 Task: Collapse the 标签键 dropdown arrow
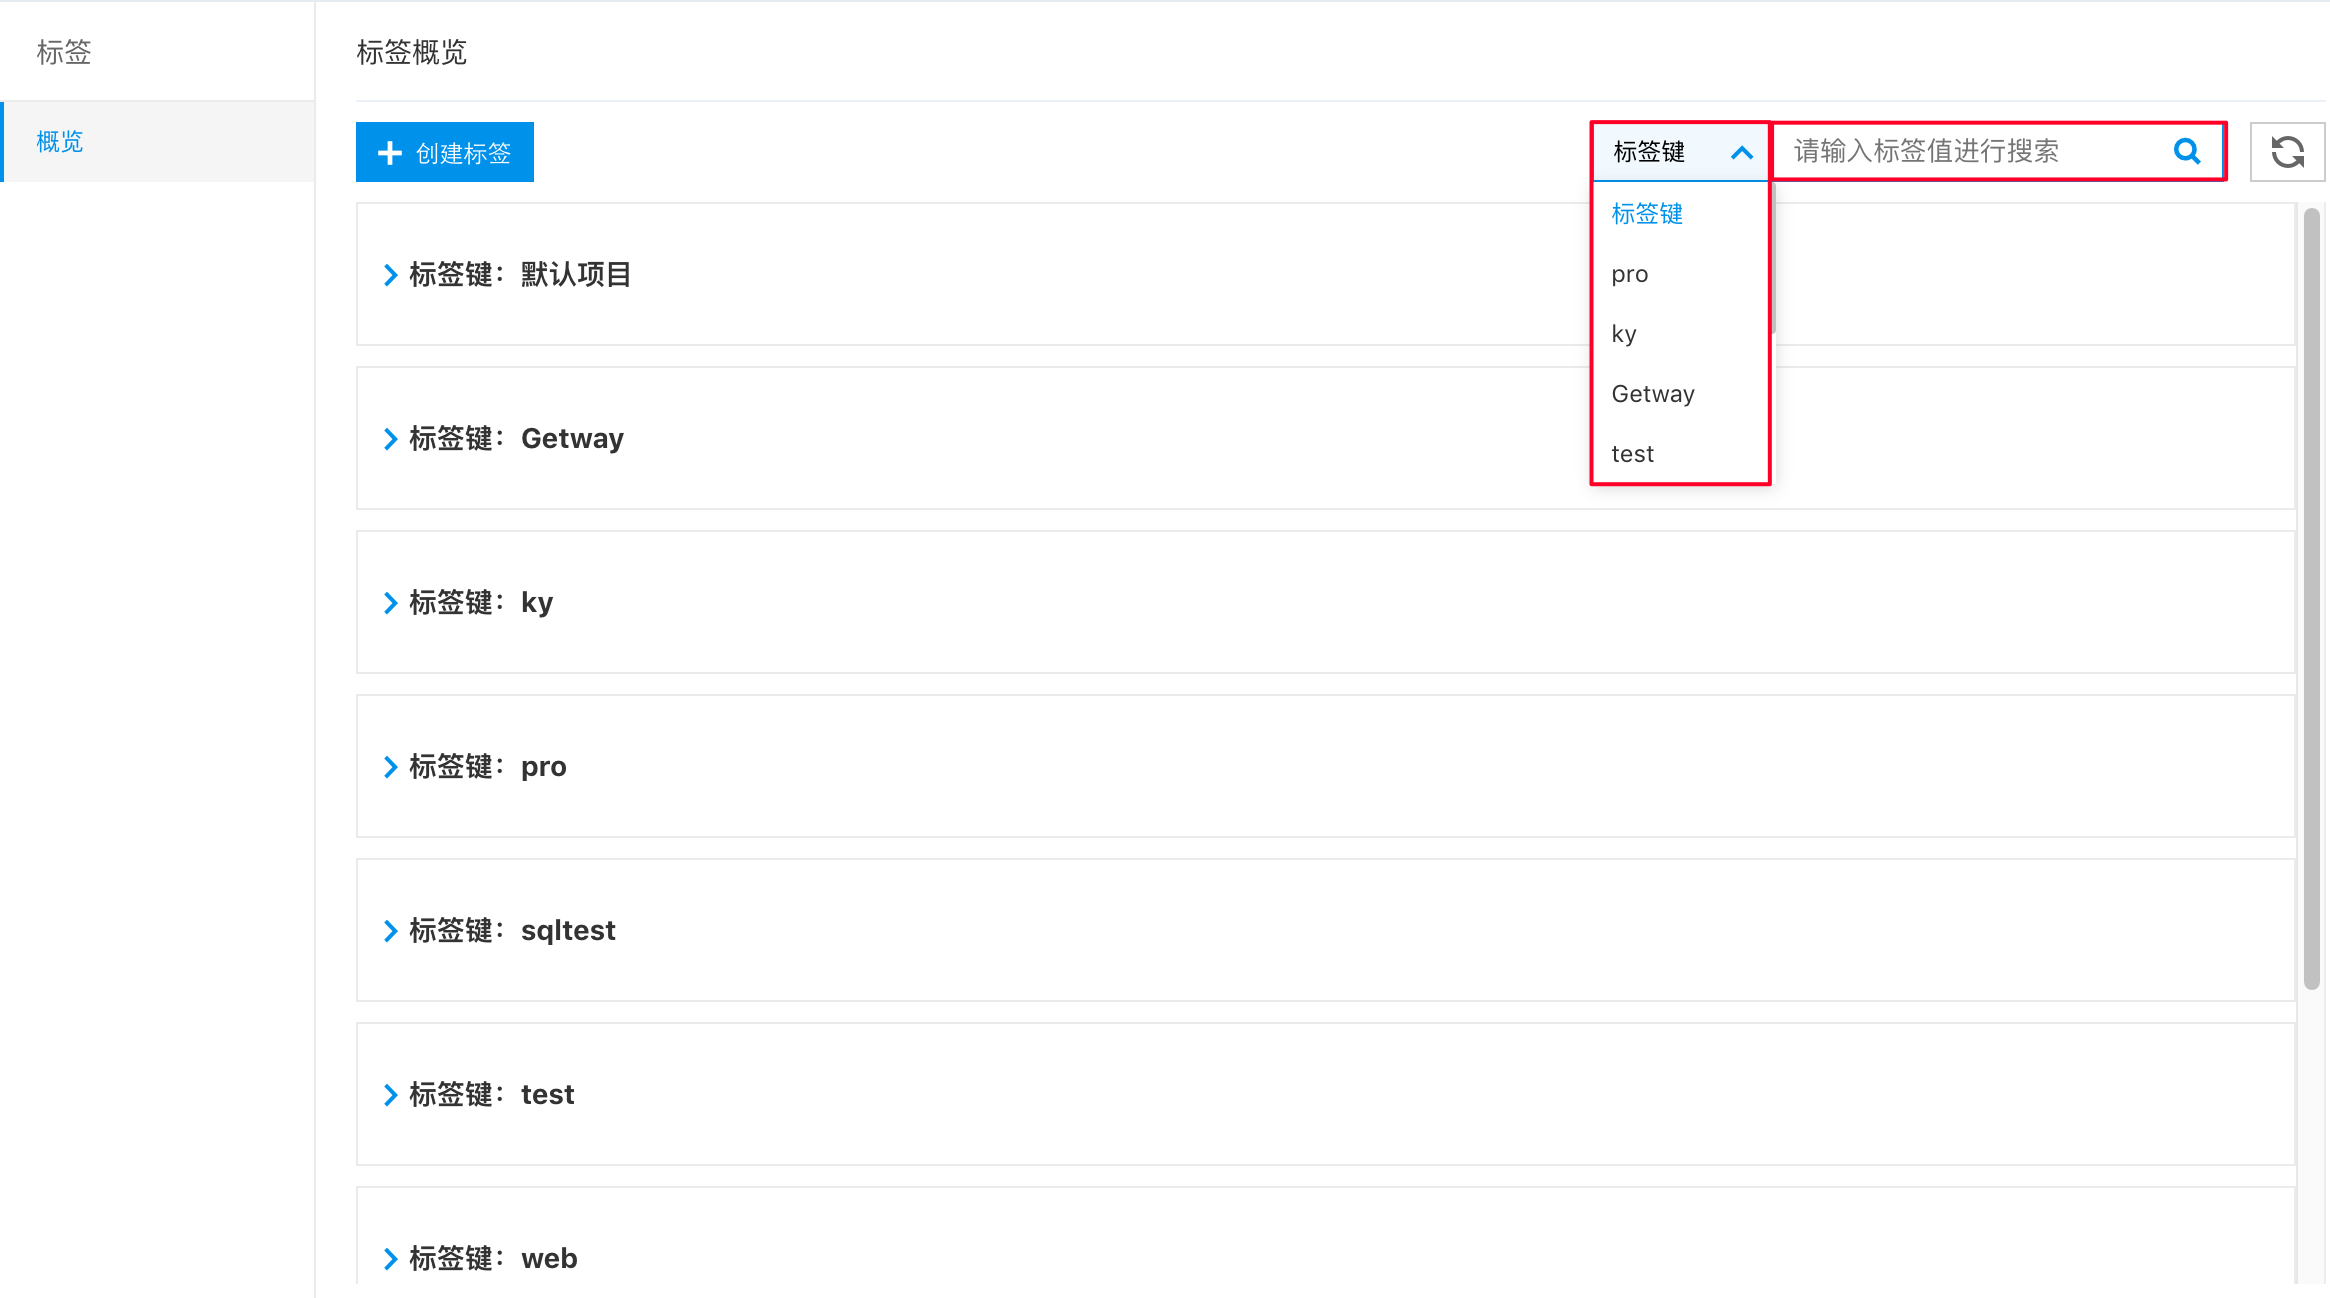pyautogui.click(x=1741, y=152)
